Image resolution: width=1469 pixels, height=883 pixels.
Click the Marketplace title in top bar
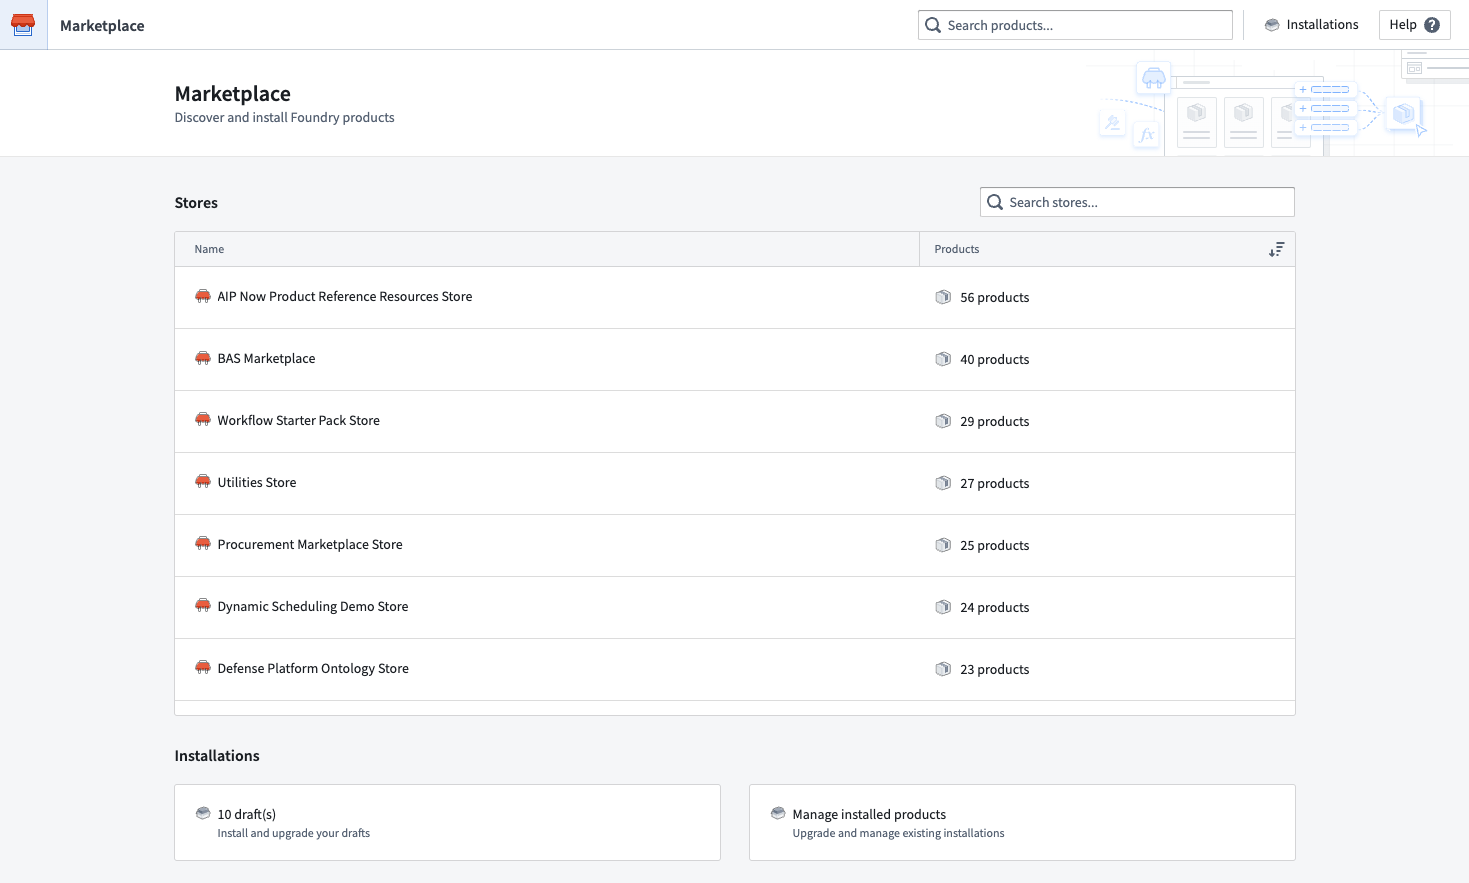pyautogui.click(x=102, y=25)
